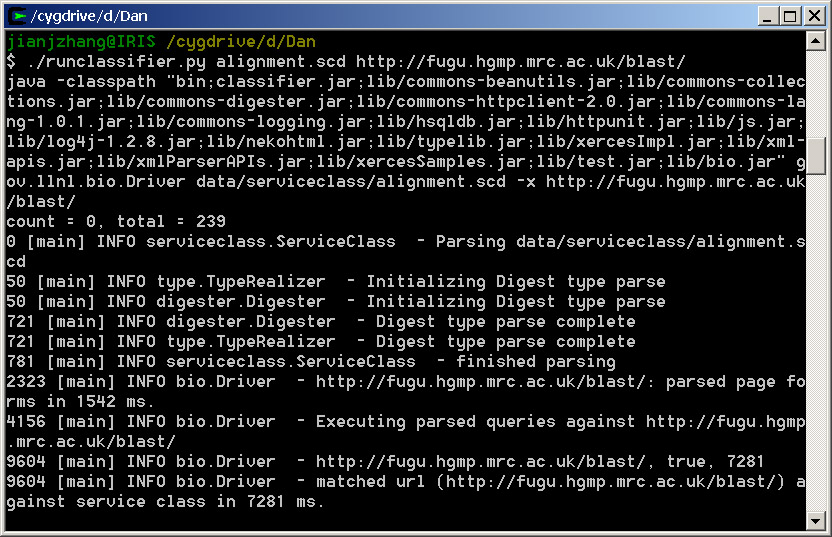The height and width of the screenshot is (537, 832).
Task: Click the scrollbar track below the thumb
Action: tap(816, 350)
